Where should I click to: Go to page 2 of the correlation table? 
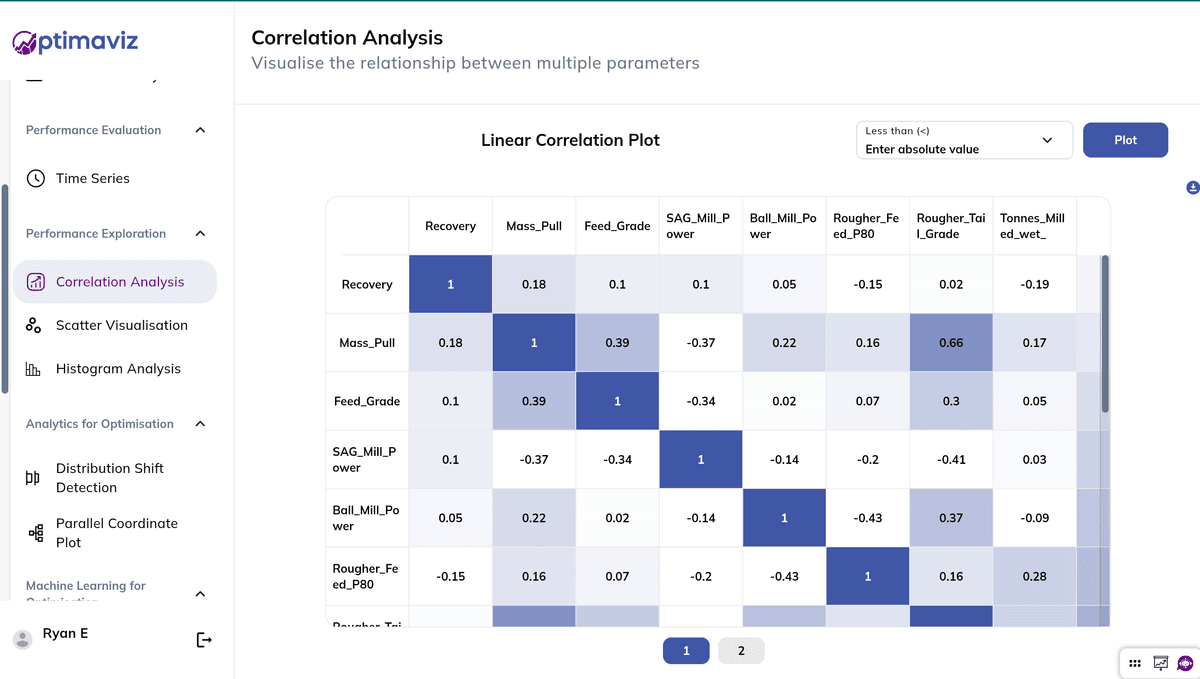(741, 651)
